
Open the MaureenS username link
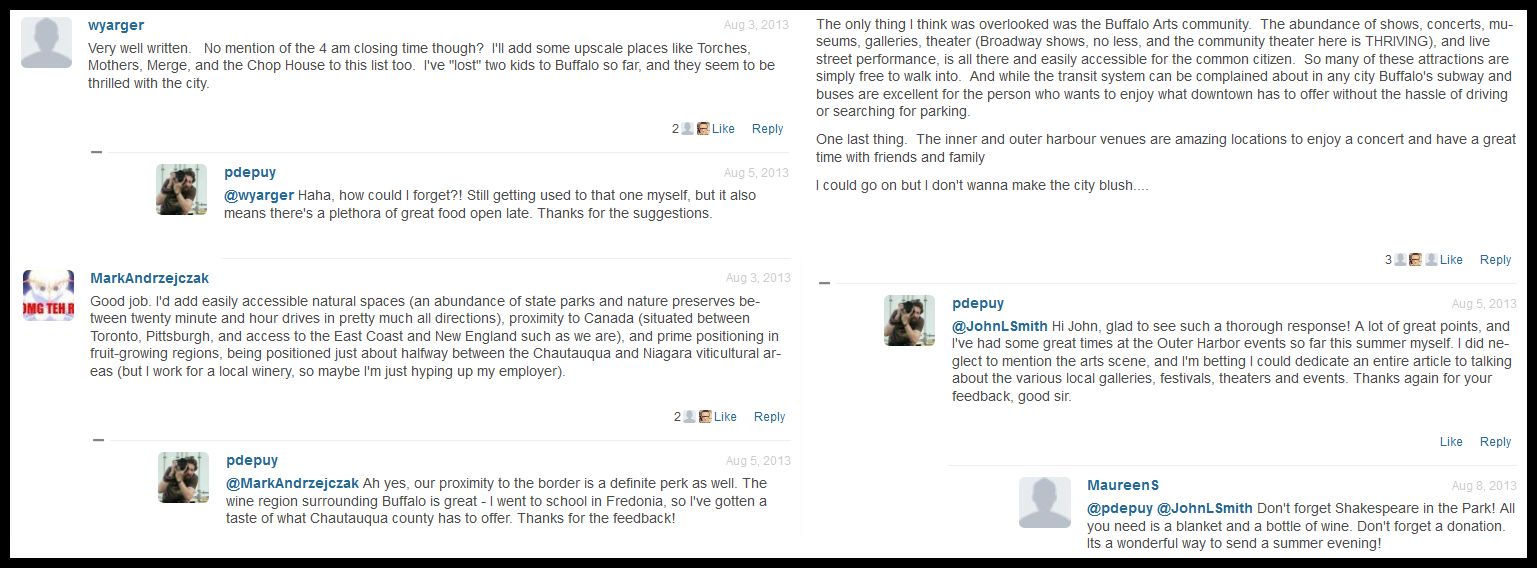[x=1123, y=485]
